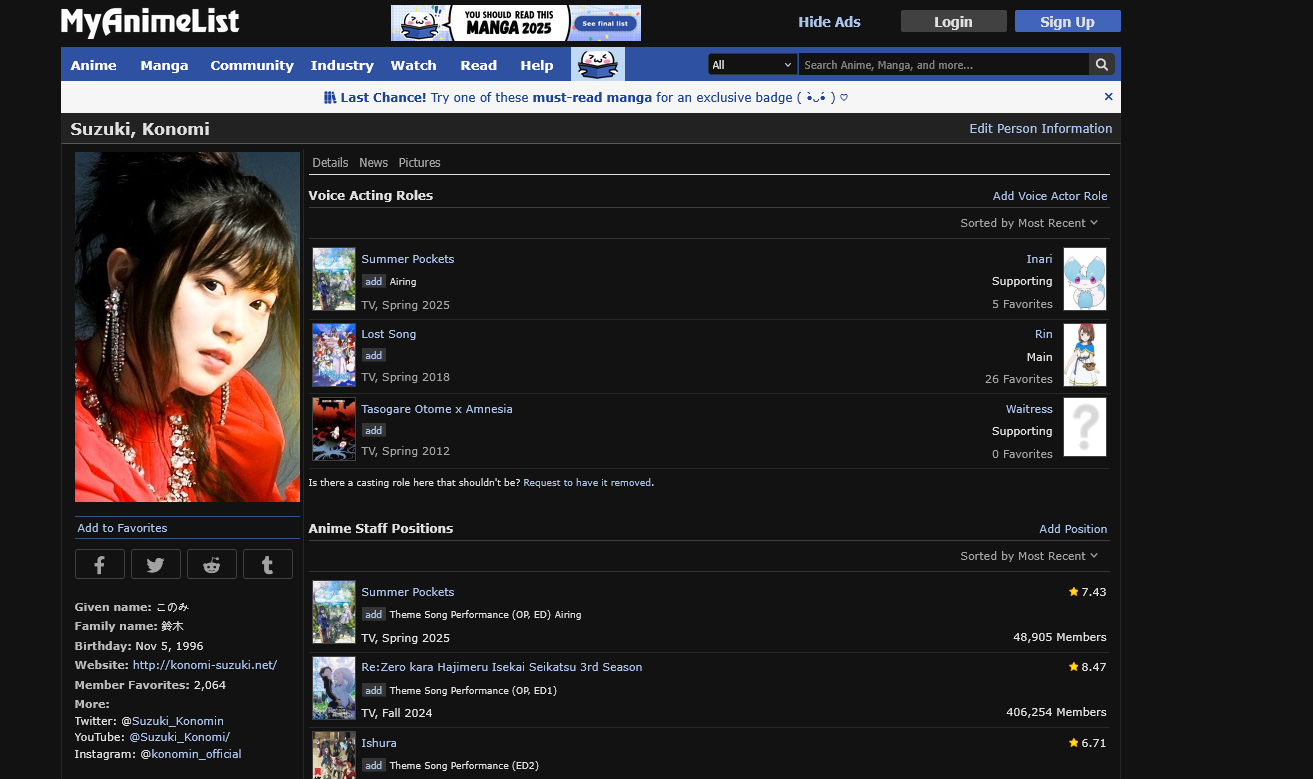Click Hide Ads link

(829, 22)
